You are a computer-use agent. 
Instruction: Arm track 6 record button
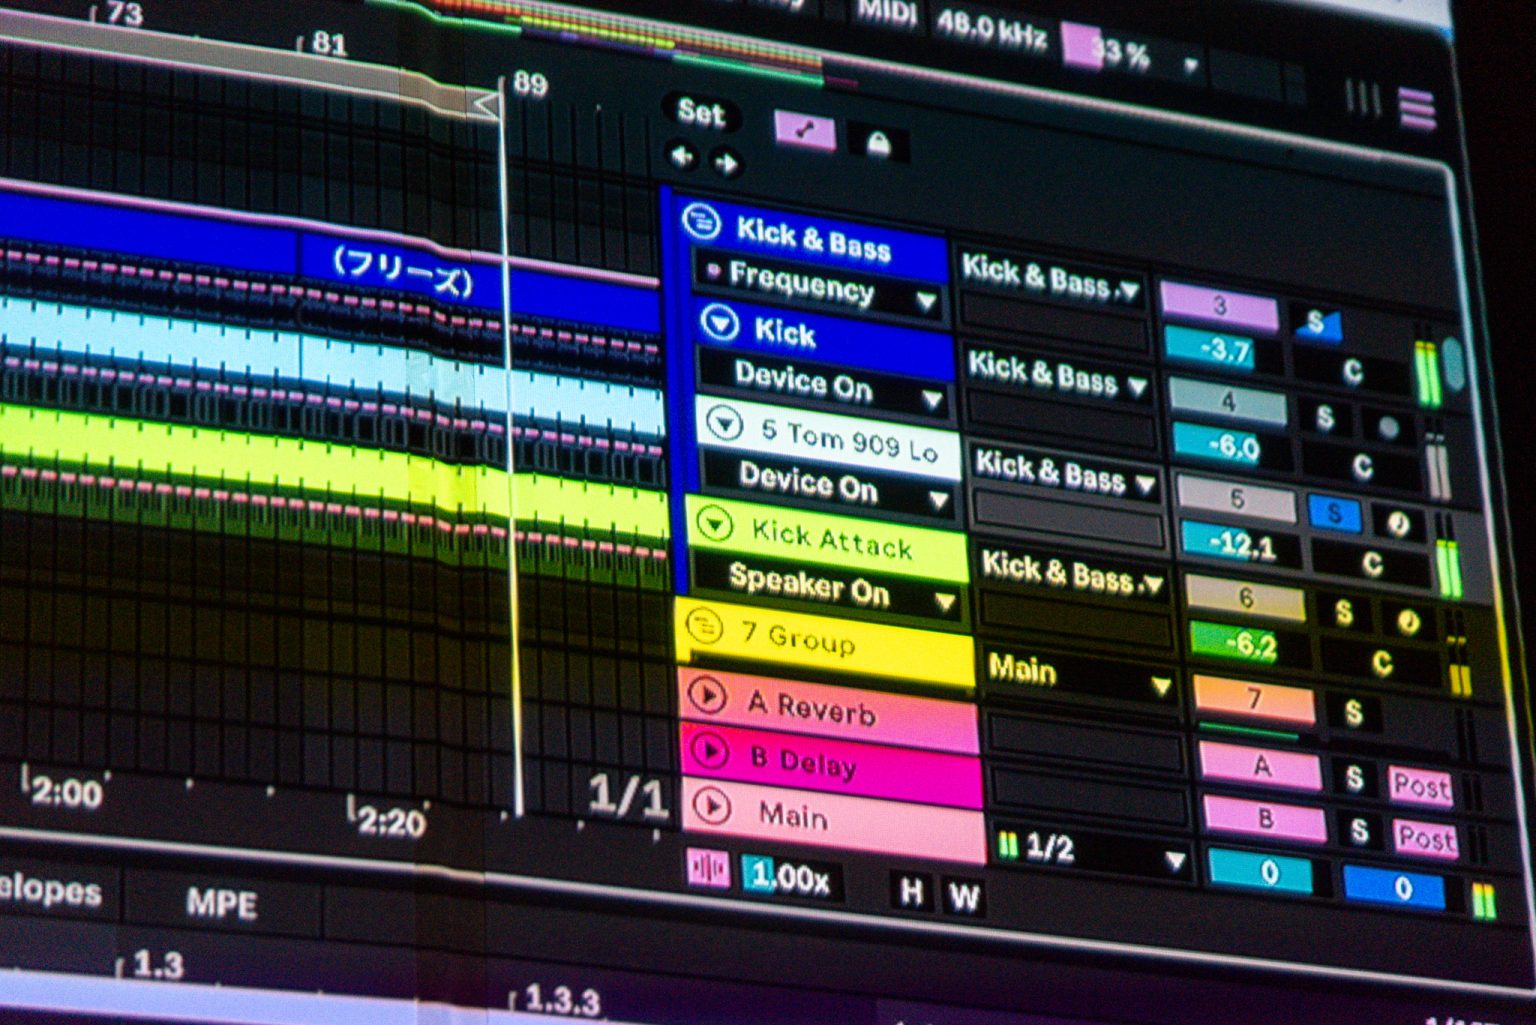point(1408,623)
